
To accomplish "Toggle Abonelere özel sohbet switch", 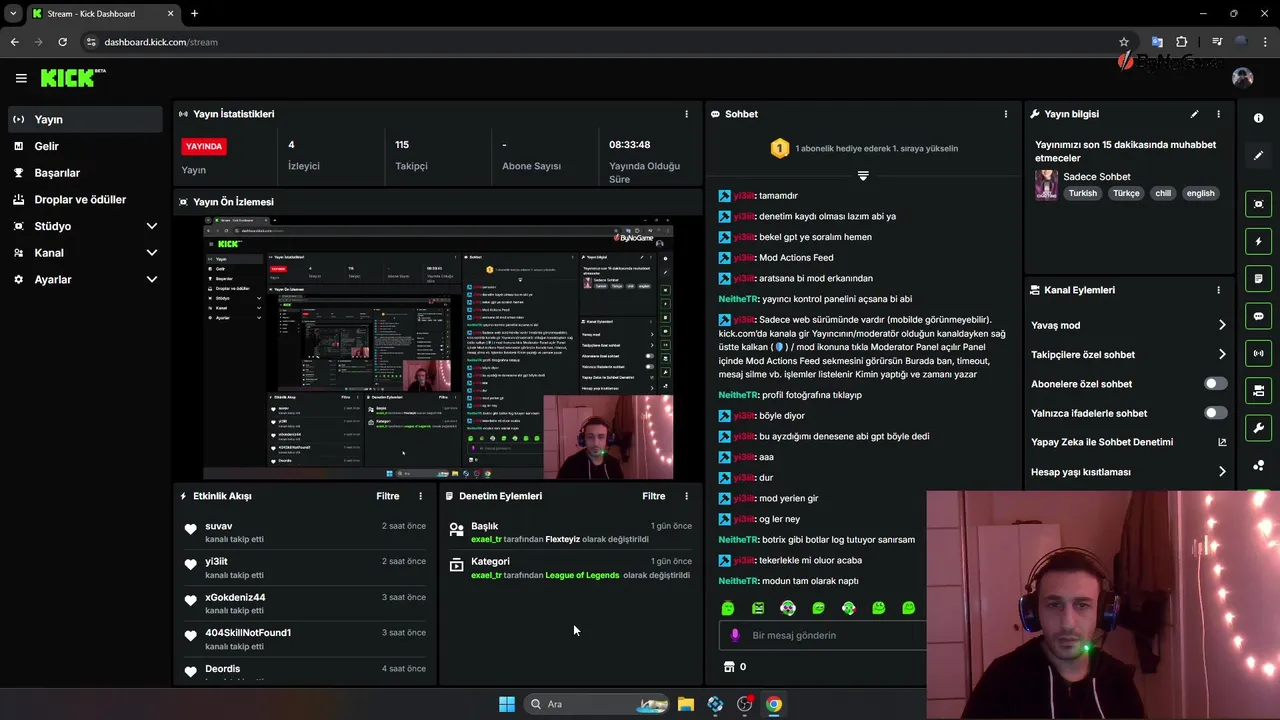I will pos(1215,384).
